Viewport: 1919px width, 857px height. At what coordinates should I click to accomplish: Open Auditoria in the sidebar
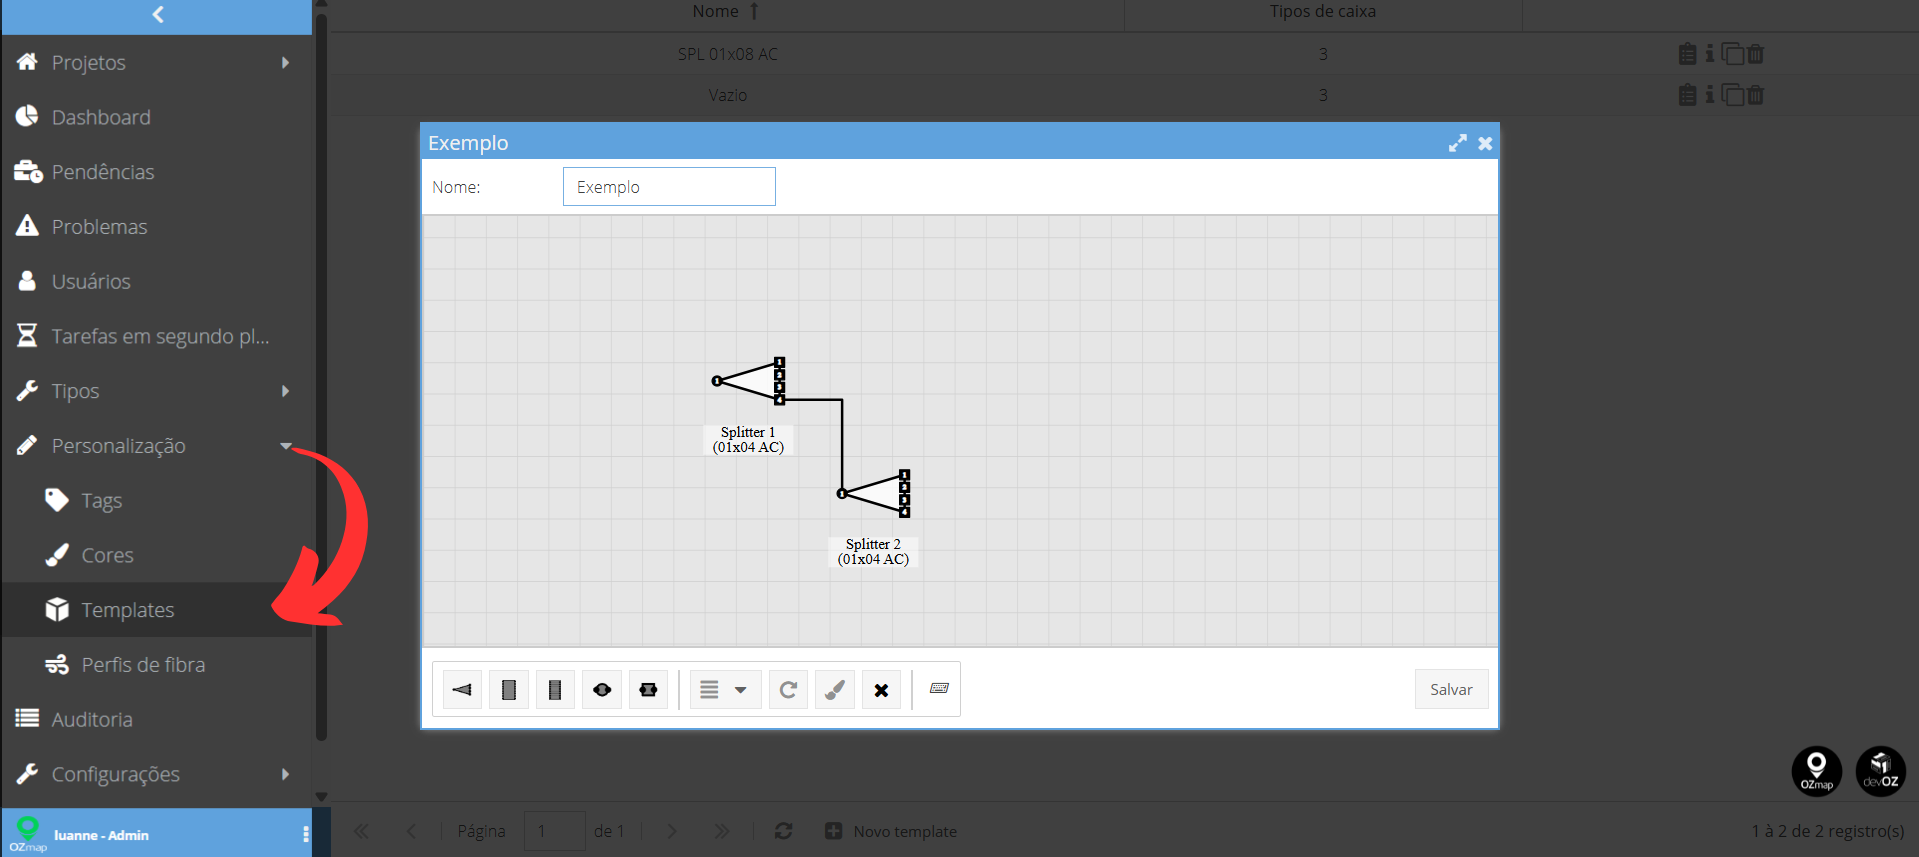pyautogui.click(x=157, y=719)
